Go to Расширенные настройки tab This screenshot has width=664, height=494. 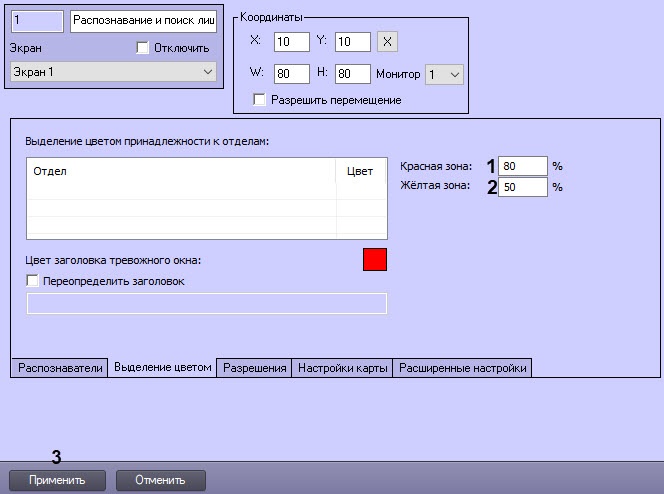(x=462, y=368)
